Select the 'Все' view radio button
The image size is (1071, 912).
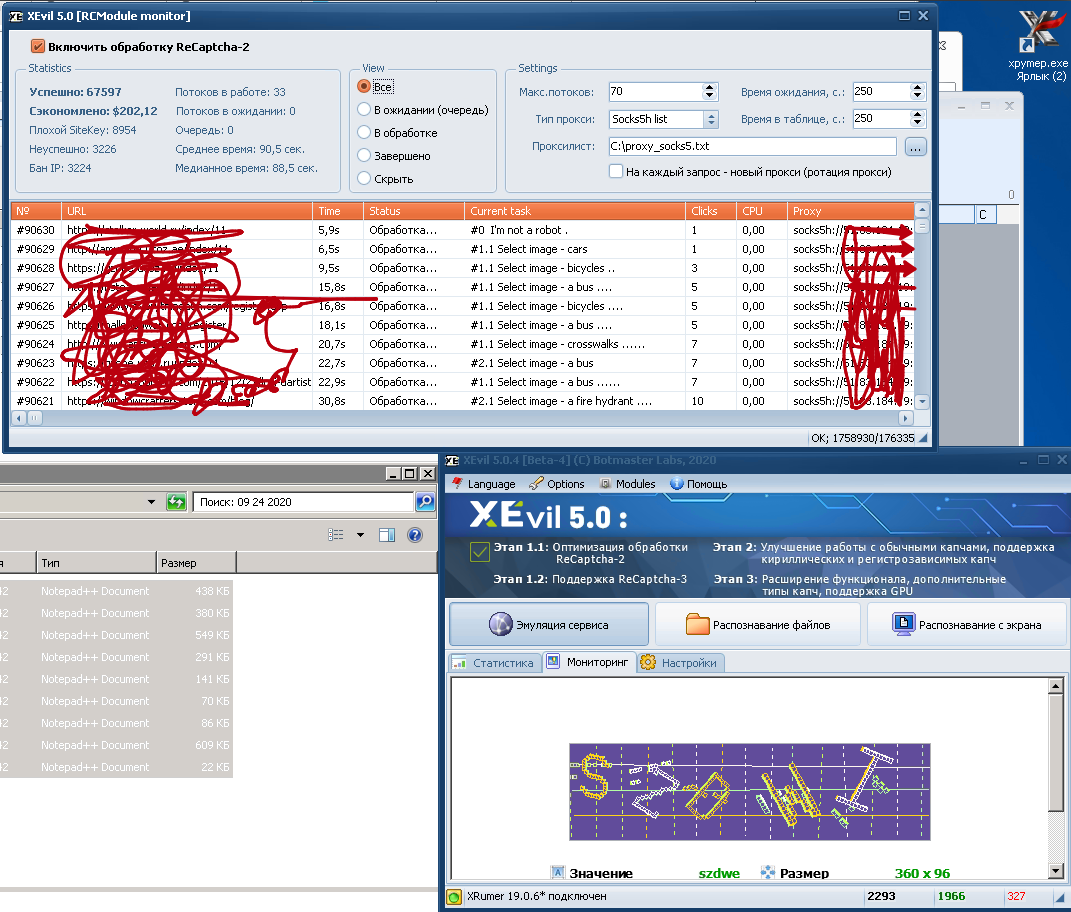pos(364,87)
